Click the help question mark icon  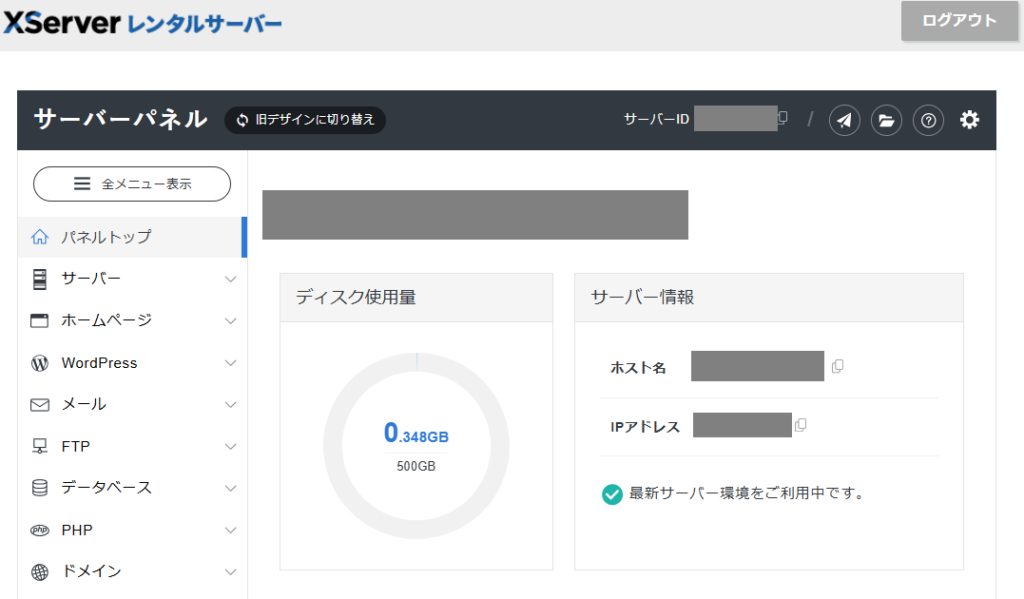point(928,121)
